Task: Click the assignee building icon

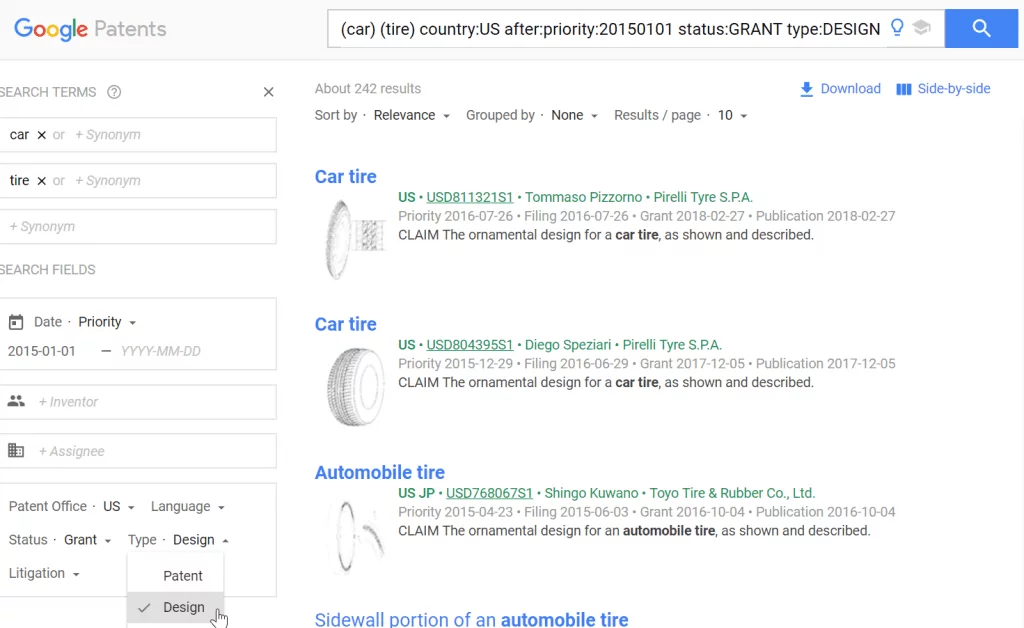Action: click(16, 450)
